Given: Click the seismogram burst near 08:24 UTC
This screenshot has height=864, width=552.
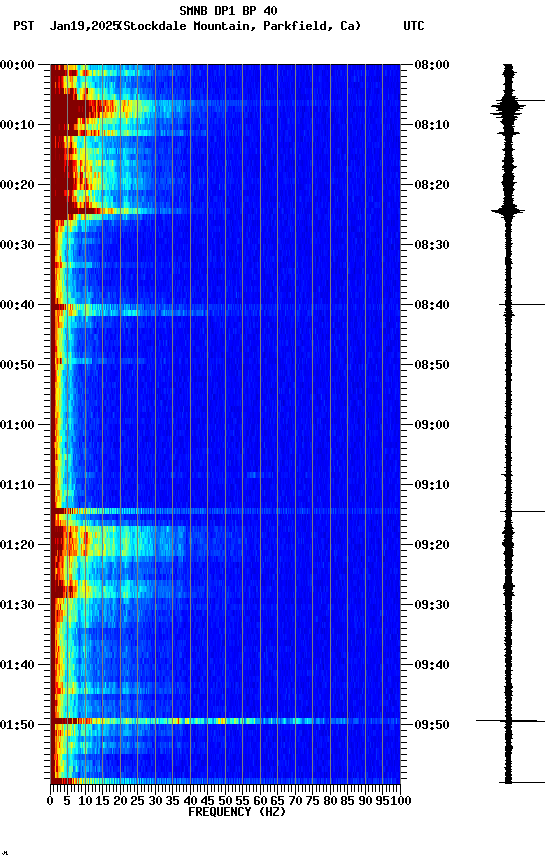Looking at the screenshot, I should point(508,211).
